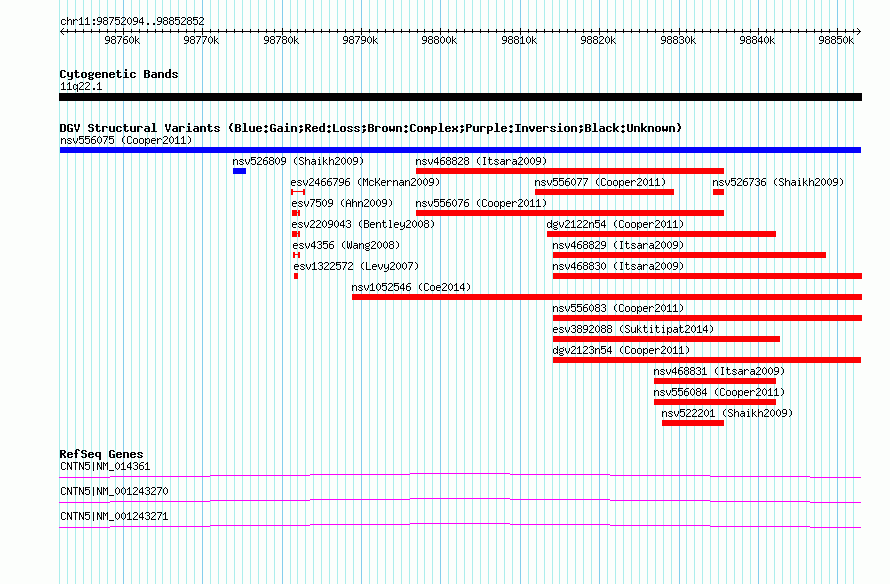Viewport: 890px width, 584px height.
Task: Click the red nsv522201 loss bar
Action: click(x=692, y=423)
